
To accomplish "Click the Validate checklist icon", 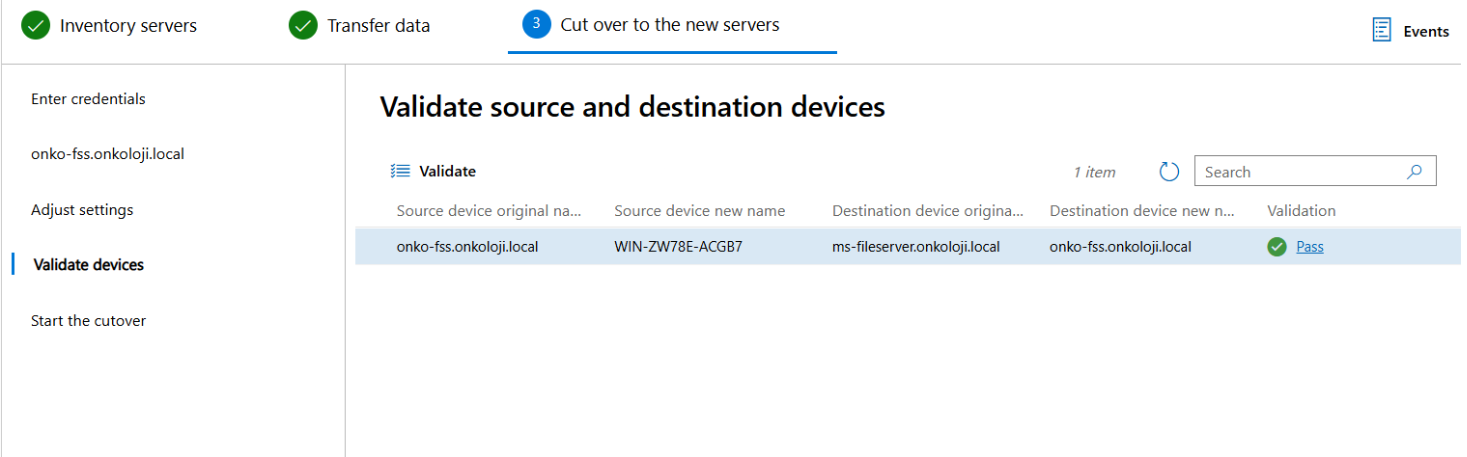I will (x=400, y=171).
